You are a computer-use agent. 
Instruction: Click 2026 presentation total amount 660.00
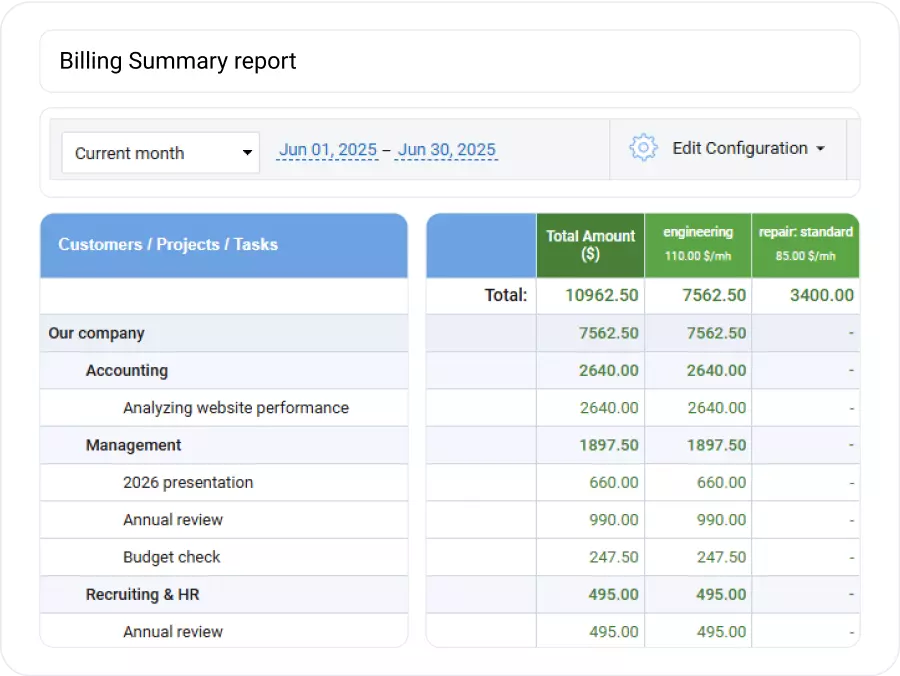click(614, 483)
